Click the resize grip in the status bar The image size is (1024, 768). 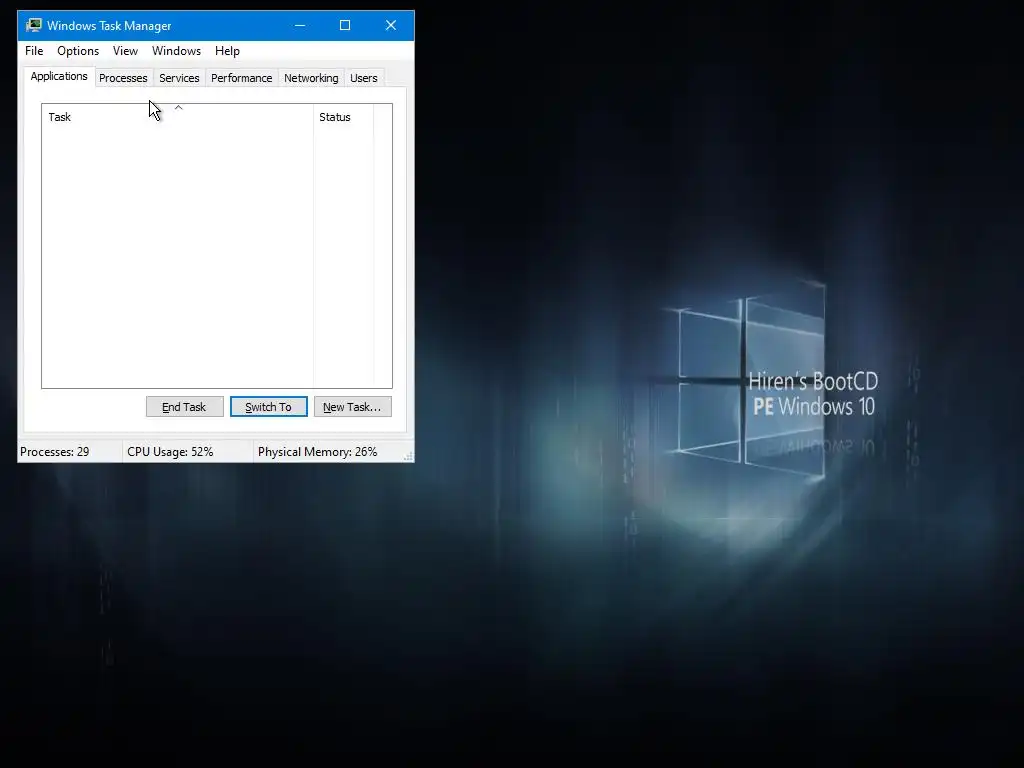[408, 456]
